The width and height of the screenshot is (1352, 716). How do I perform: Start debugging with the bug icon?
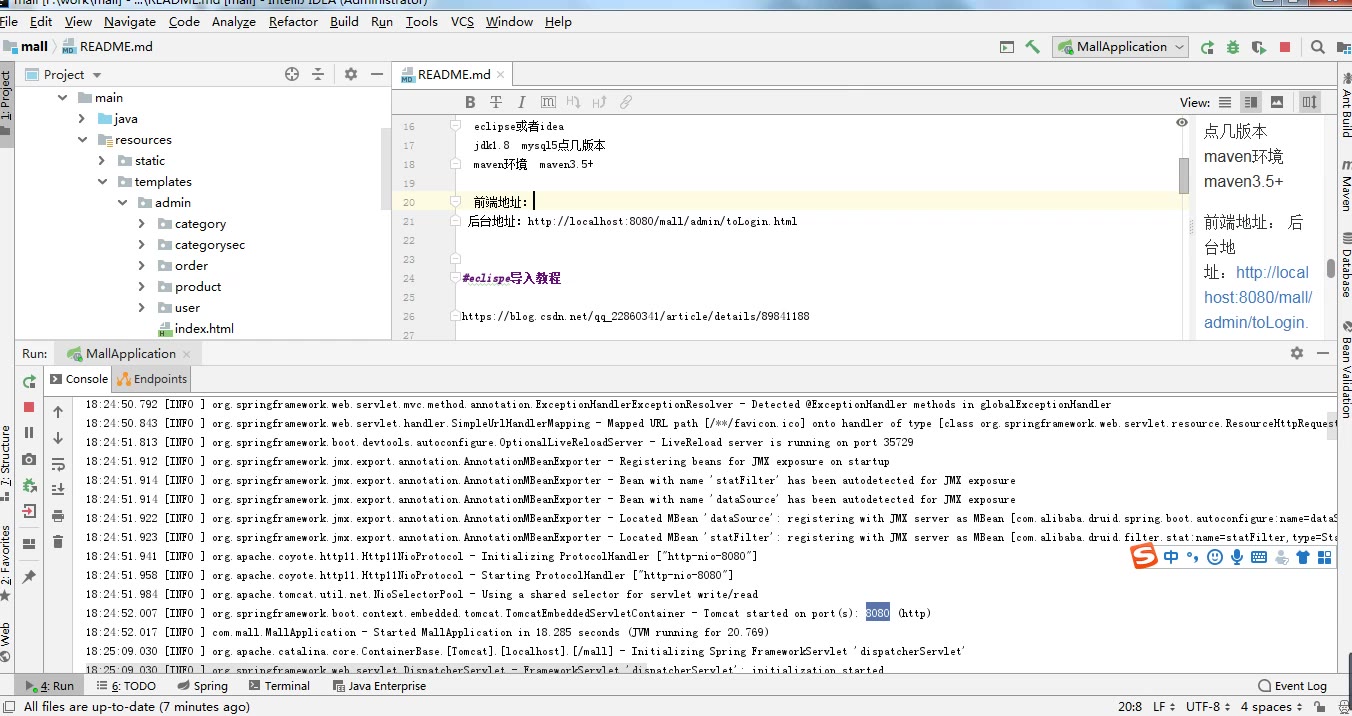pos(1233,47)
